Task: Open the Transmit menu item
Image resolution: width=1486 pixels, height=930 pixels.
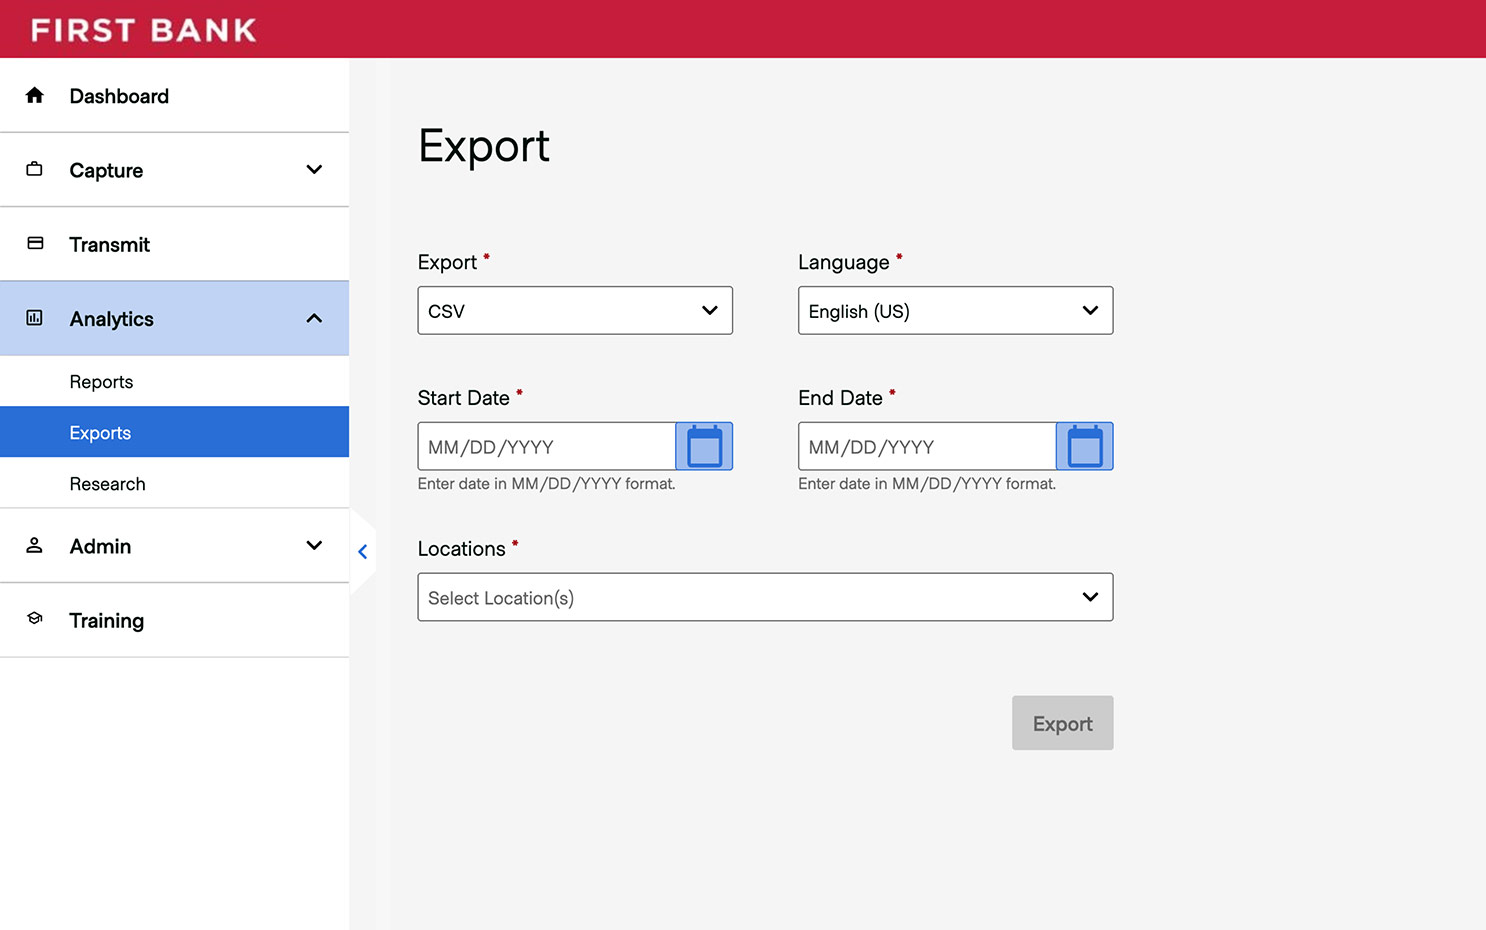Action: [174, 244]
